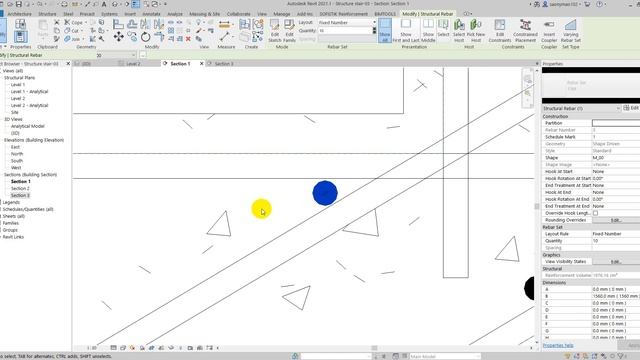Open Cut dropdown arrow
Screen dimensions: 640x360
pos(82,31)
